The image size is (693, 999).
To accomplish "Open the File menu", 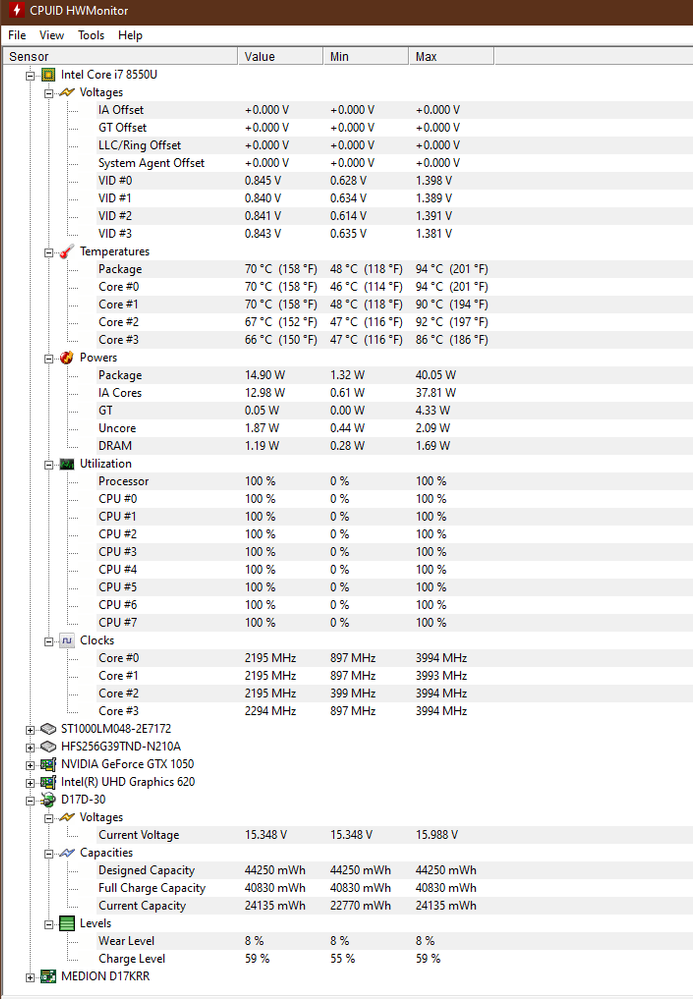I will pyautogui.click(x=17, y=35).
